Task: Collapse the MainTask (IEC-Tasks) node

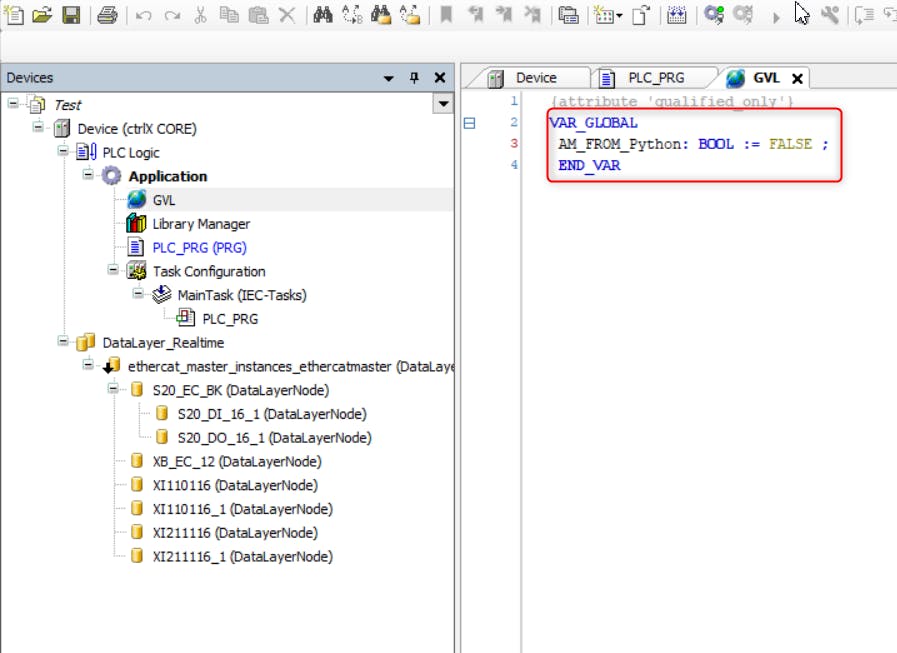Action: [x=138, y=294]
